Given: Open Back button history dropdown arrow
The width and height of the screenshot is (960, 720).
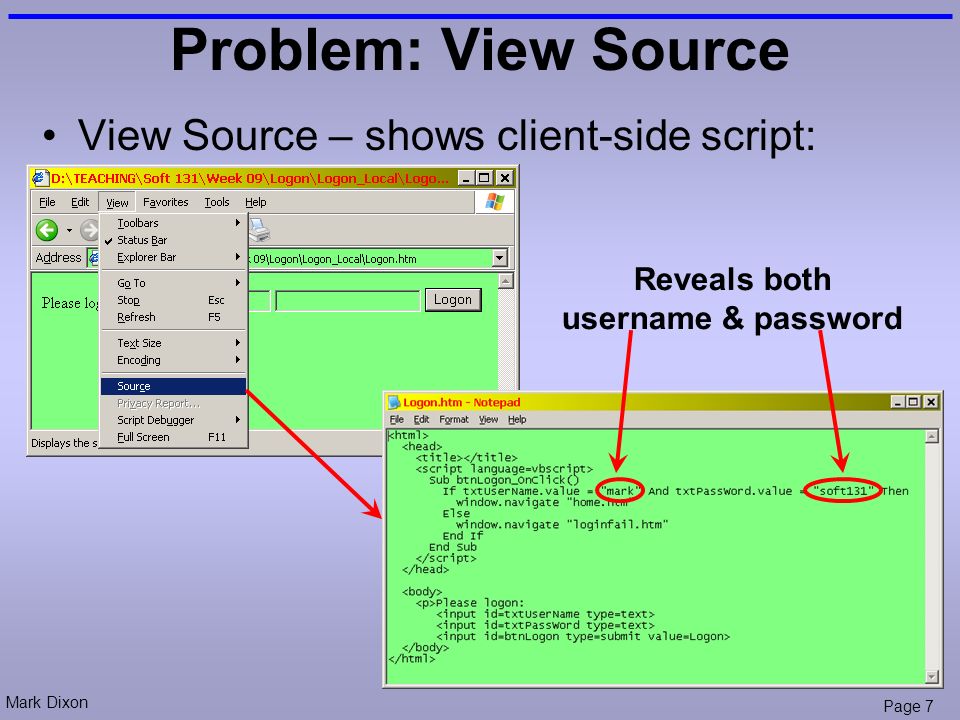Looking at the screenshot, I should point(69,231).
